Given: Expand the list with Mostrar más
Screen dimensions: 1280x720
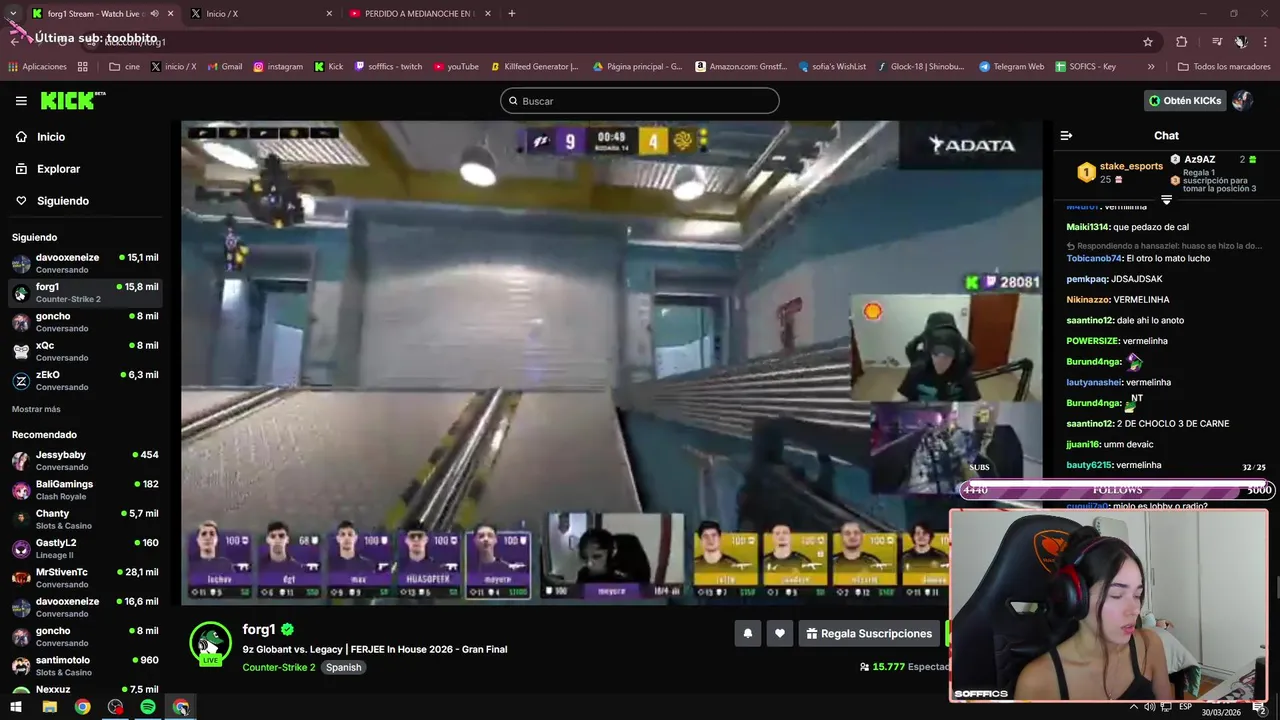Looking at the screenshot, I should pos(36,409).
